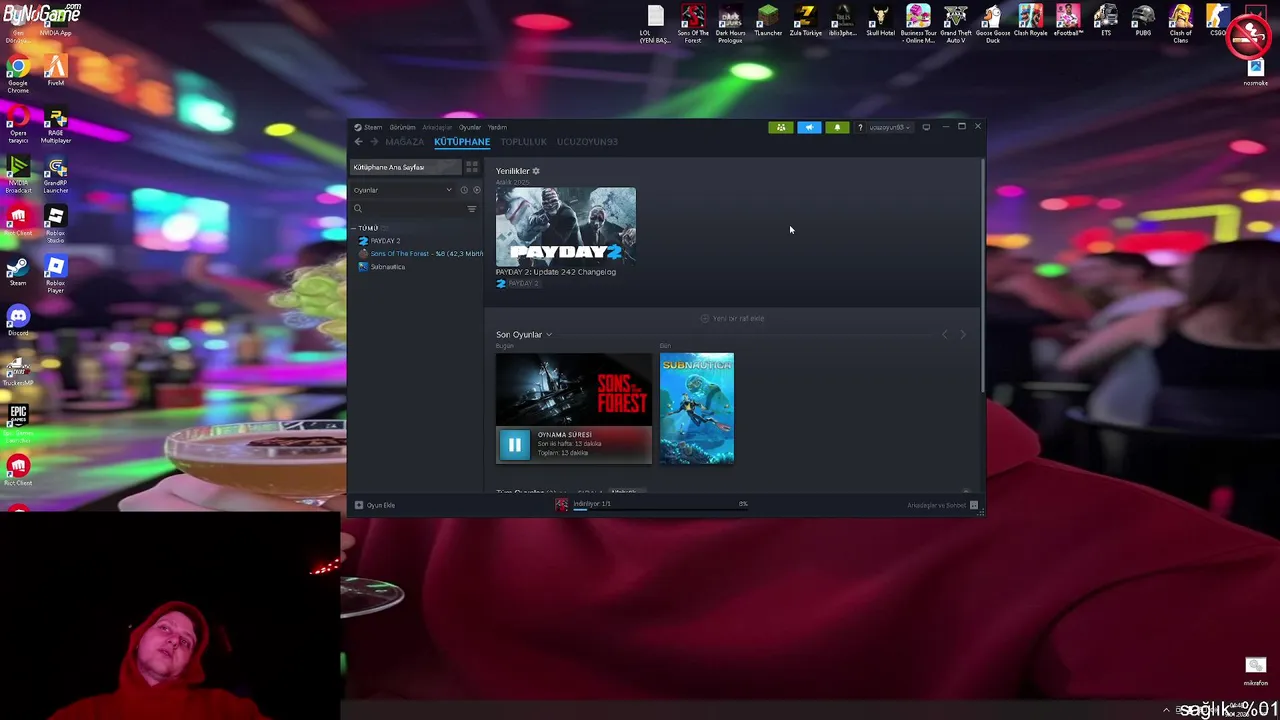This screenshot has width=1280, height=720.
Task: Open the advanced filter options icon
Action: coord(472,208)
